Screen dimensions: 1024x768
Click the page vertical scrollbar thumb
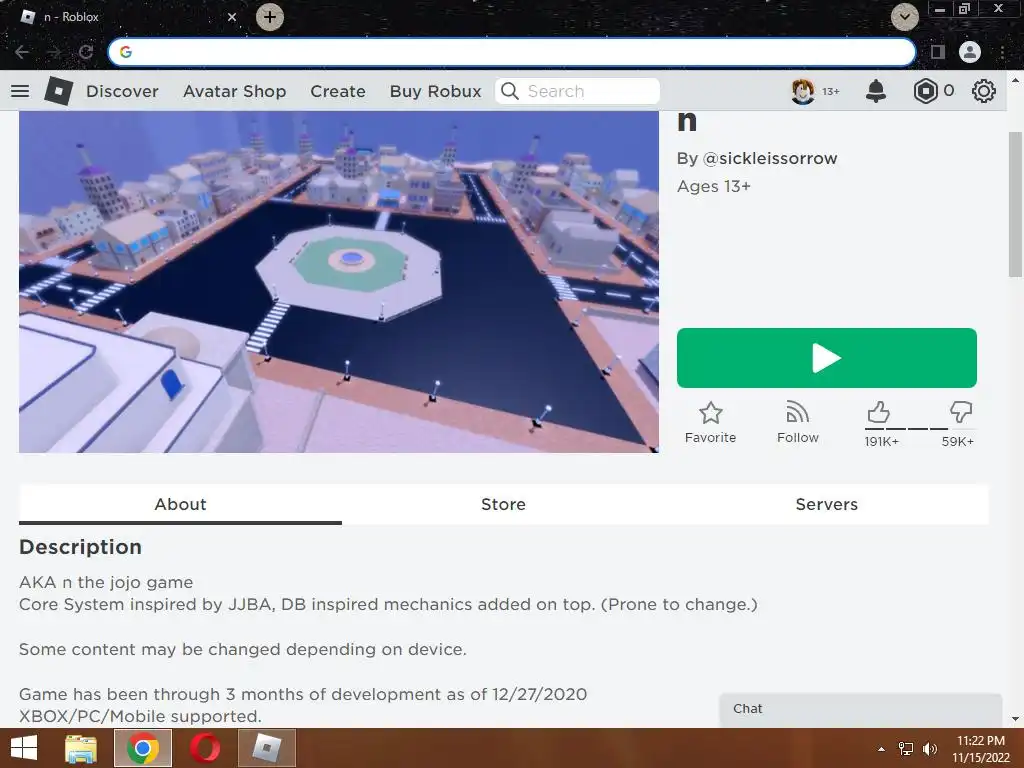coord(1016,204)
